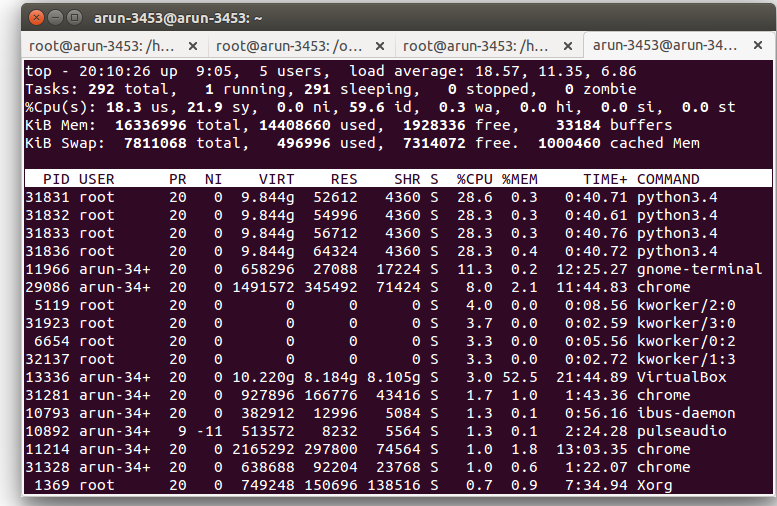777x506 pixels.
Task: Click the kworker/3:0 command
Action: [x=686, y=323]
